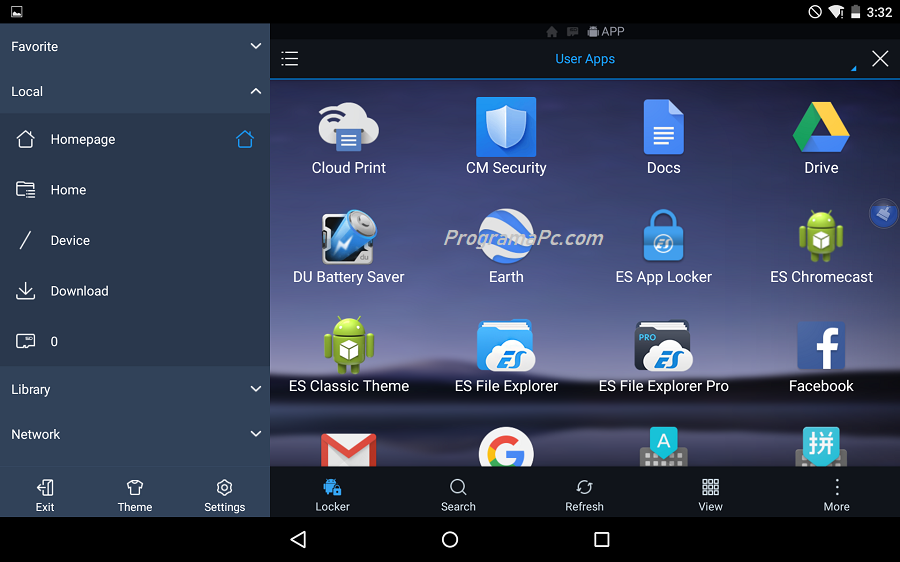Select the ES Chromecast app icon
900x562 pixels.
(x=821, y=237)
